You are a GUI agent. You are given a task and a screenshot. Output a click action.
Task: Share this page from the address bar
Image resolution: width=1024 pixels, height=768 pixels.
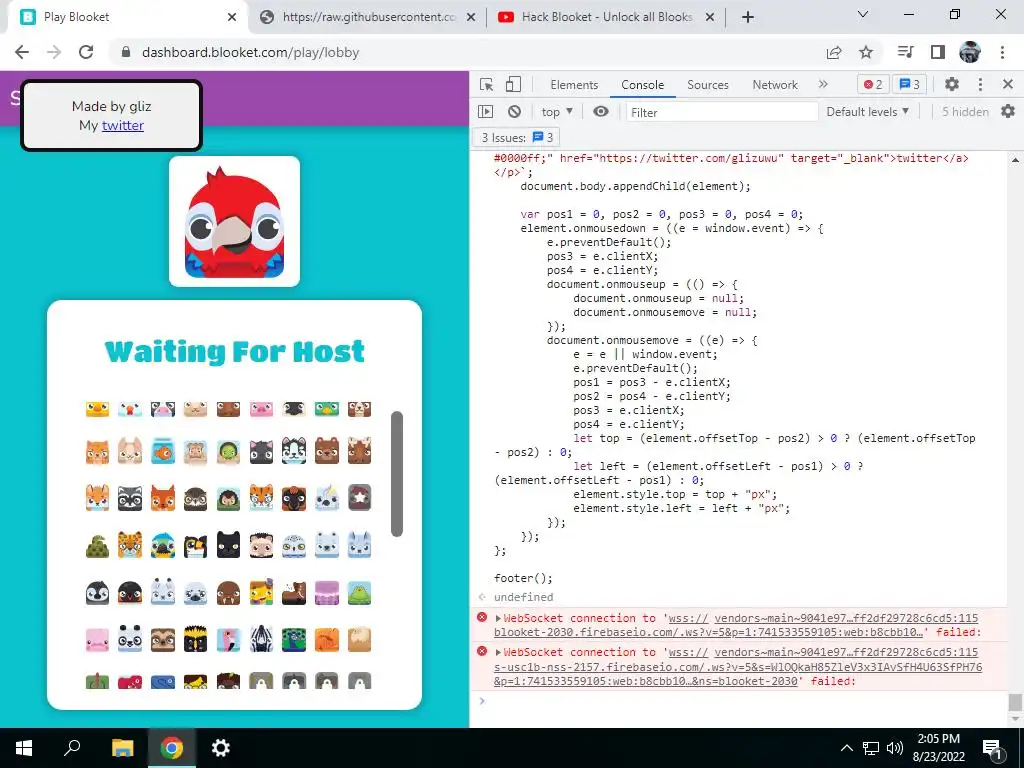(x=834, y=52)
